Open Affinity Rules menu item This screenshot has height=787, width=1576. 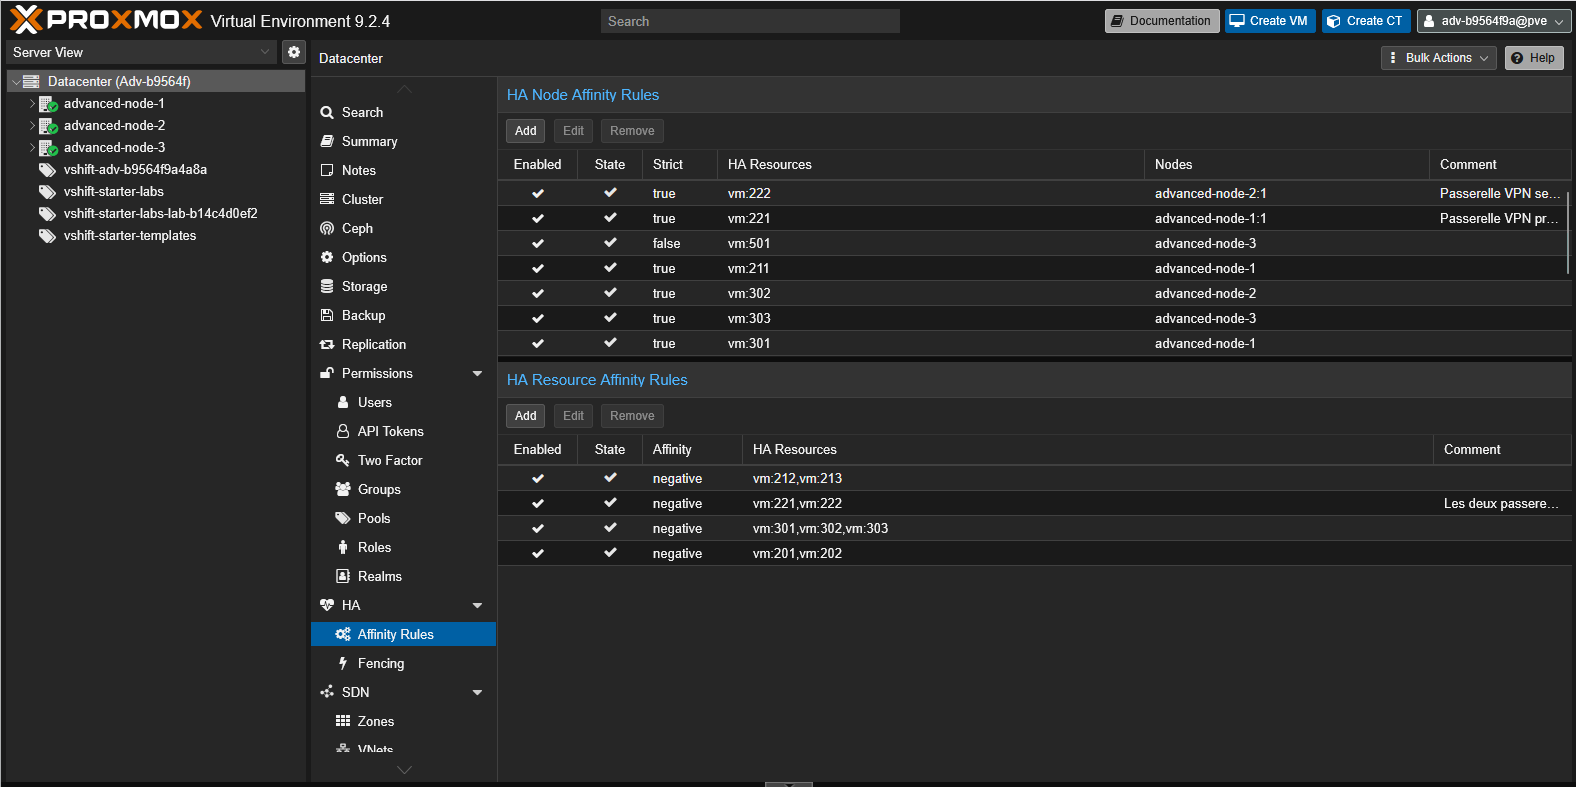pos(403,635)
